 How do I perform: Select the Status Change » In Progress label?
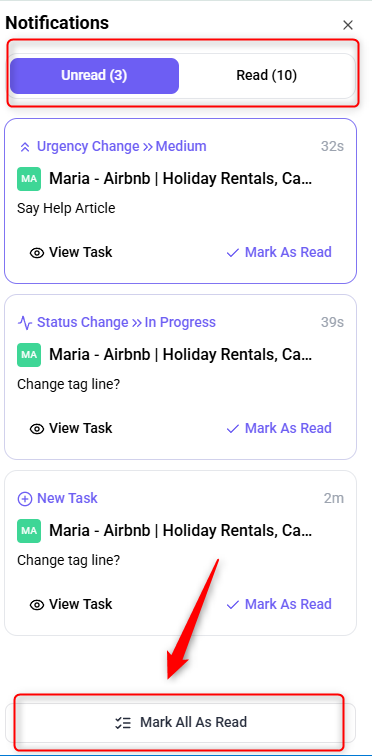[126, 322]
